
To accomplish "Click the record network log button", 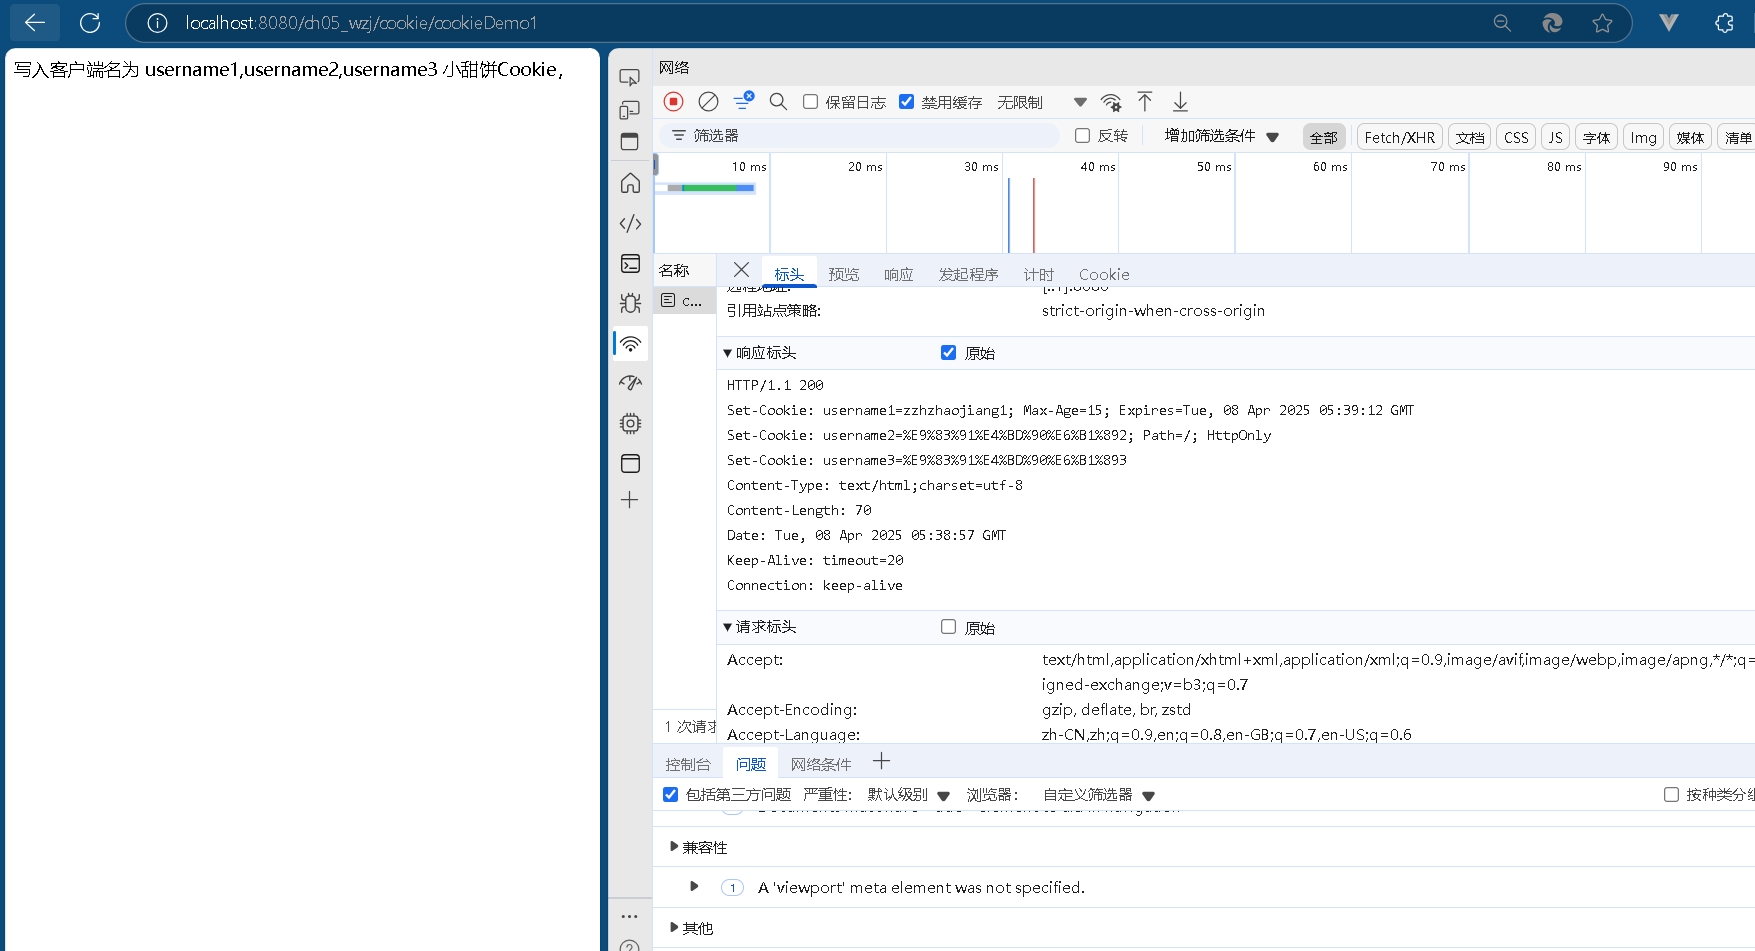I will pos(674,102).
